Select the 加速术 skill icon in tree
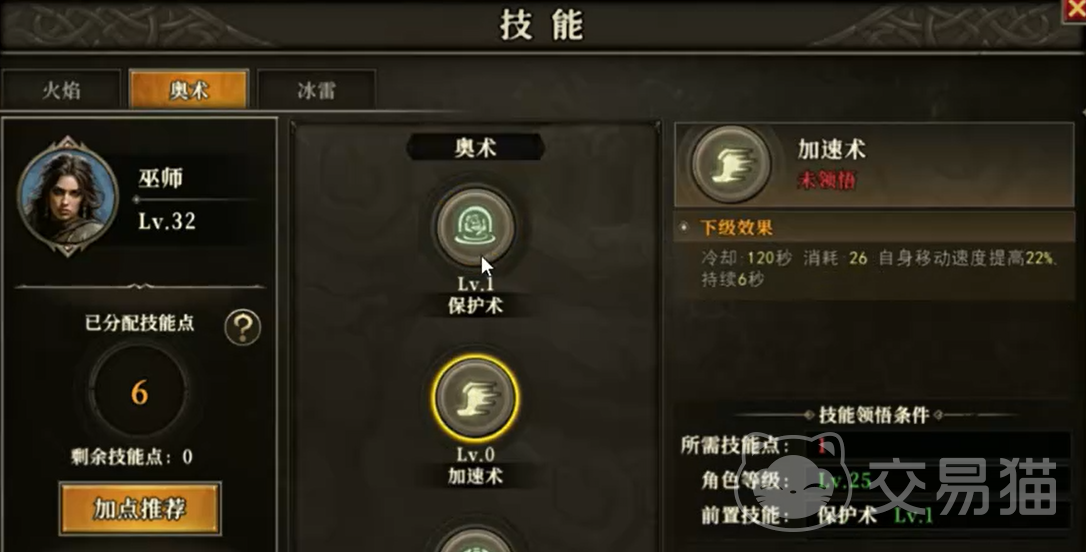This screenshot has height=552, width=1086. pos(475,398)
